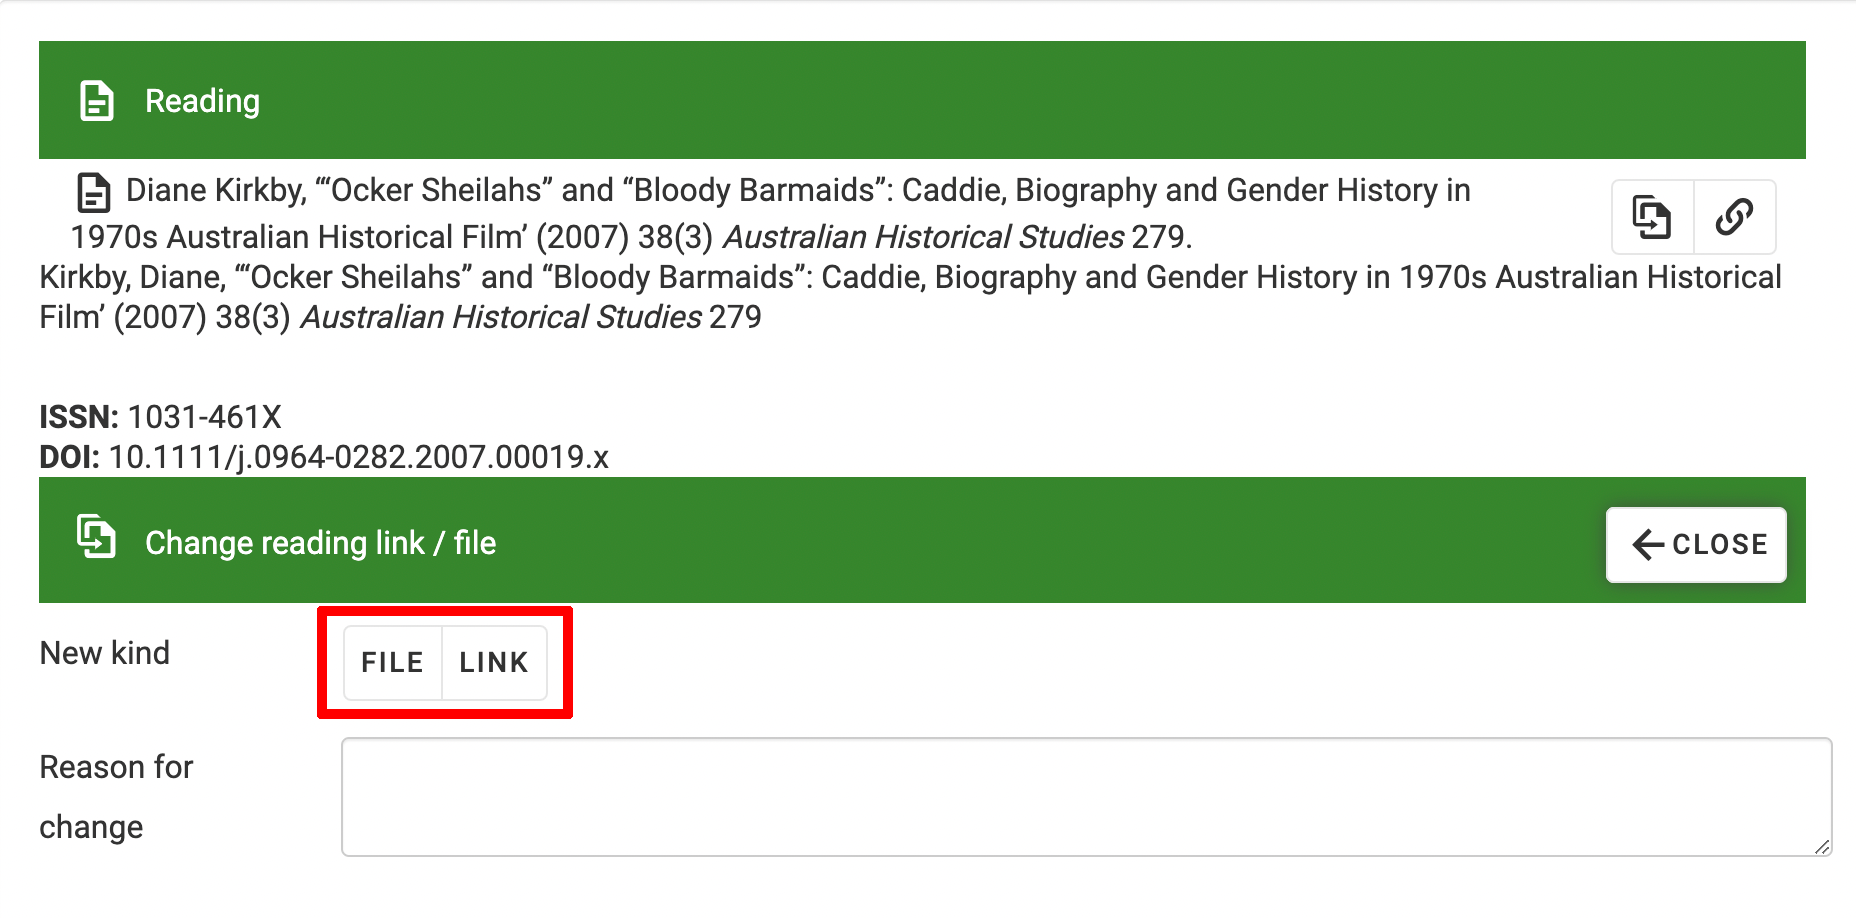Click the document icon in Reading header
The image size is (1856, 918).
(x=97, y=101)
